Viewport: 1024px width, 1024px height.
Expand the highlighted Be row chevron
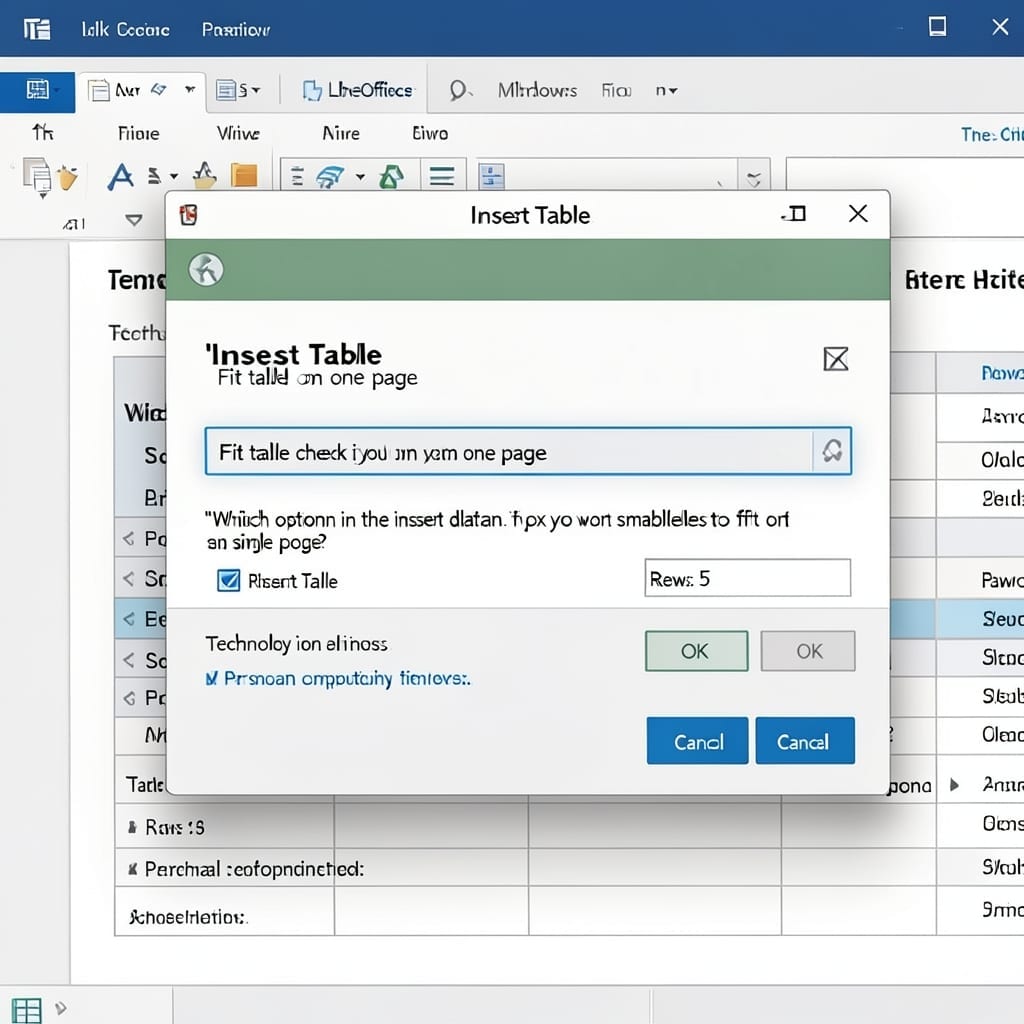[129, 619]
